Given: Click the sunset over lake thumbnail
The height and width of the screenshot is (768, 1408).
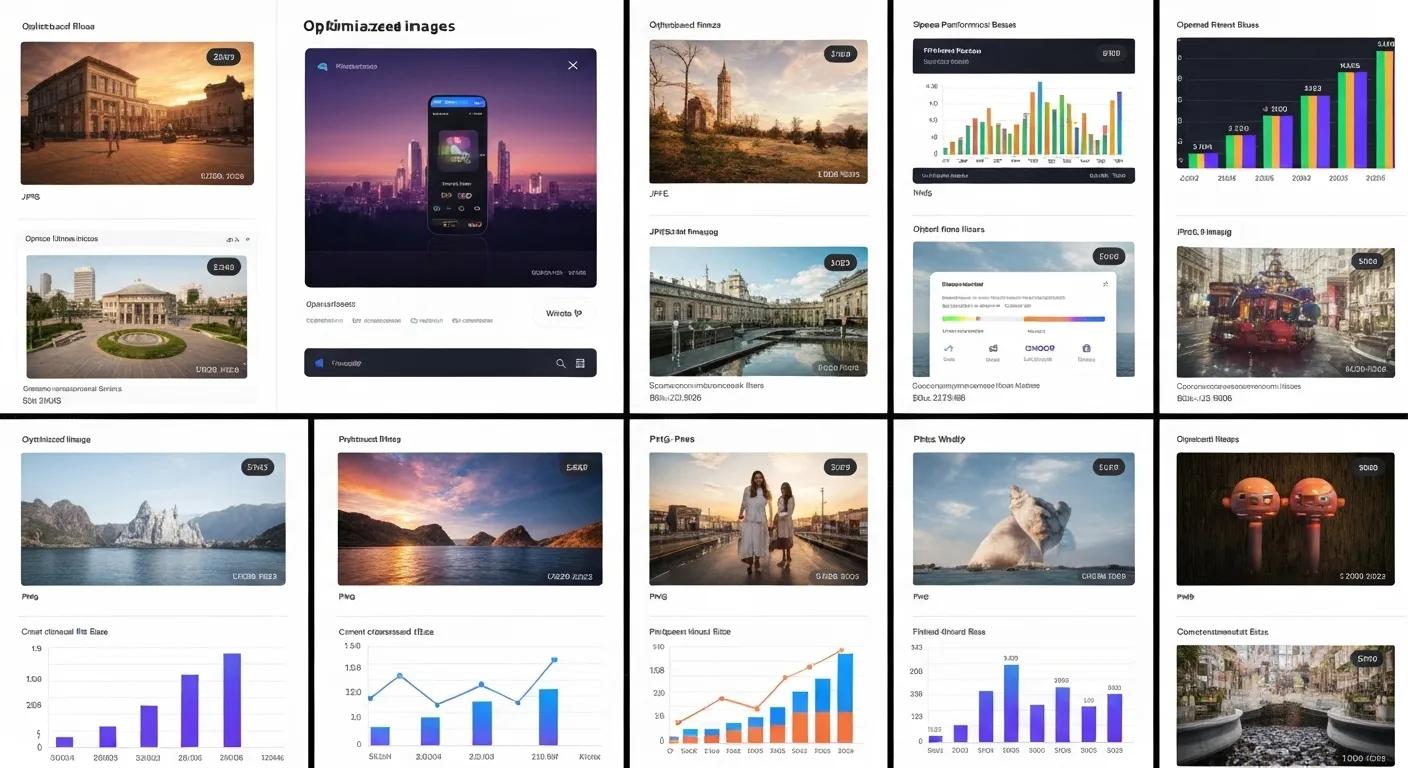Looking at the screenshot, I should 470,519.
